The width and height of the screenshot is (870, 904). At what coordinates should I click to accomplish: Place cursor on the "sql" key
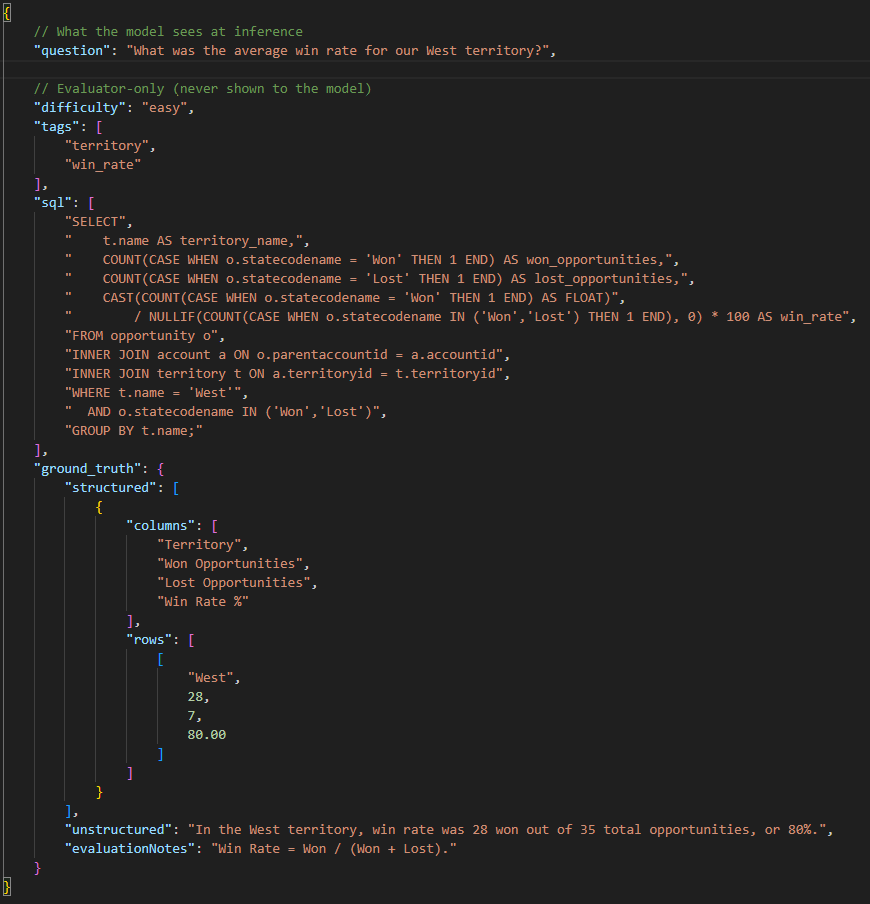[53, 203]
